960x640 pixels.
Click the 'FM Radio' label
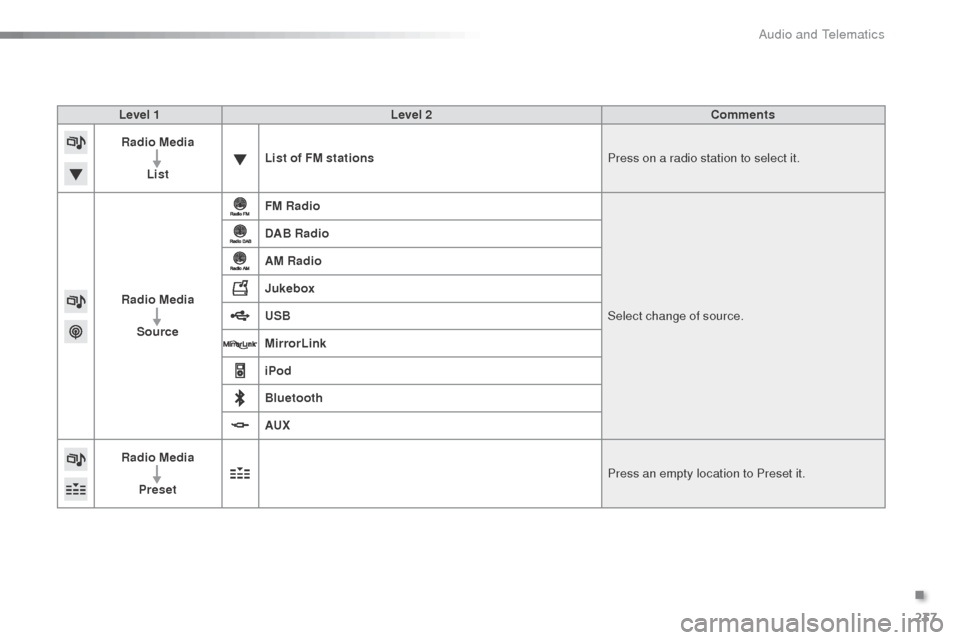tap(292, 206)
